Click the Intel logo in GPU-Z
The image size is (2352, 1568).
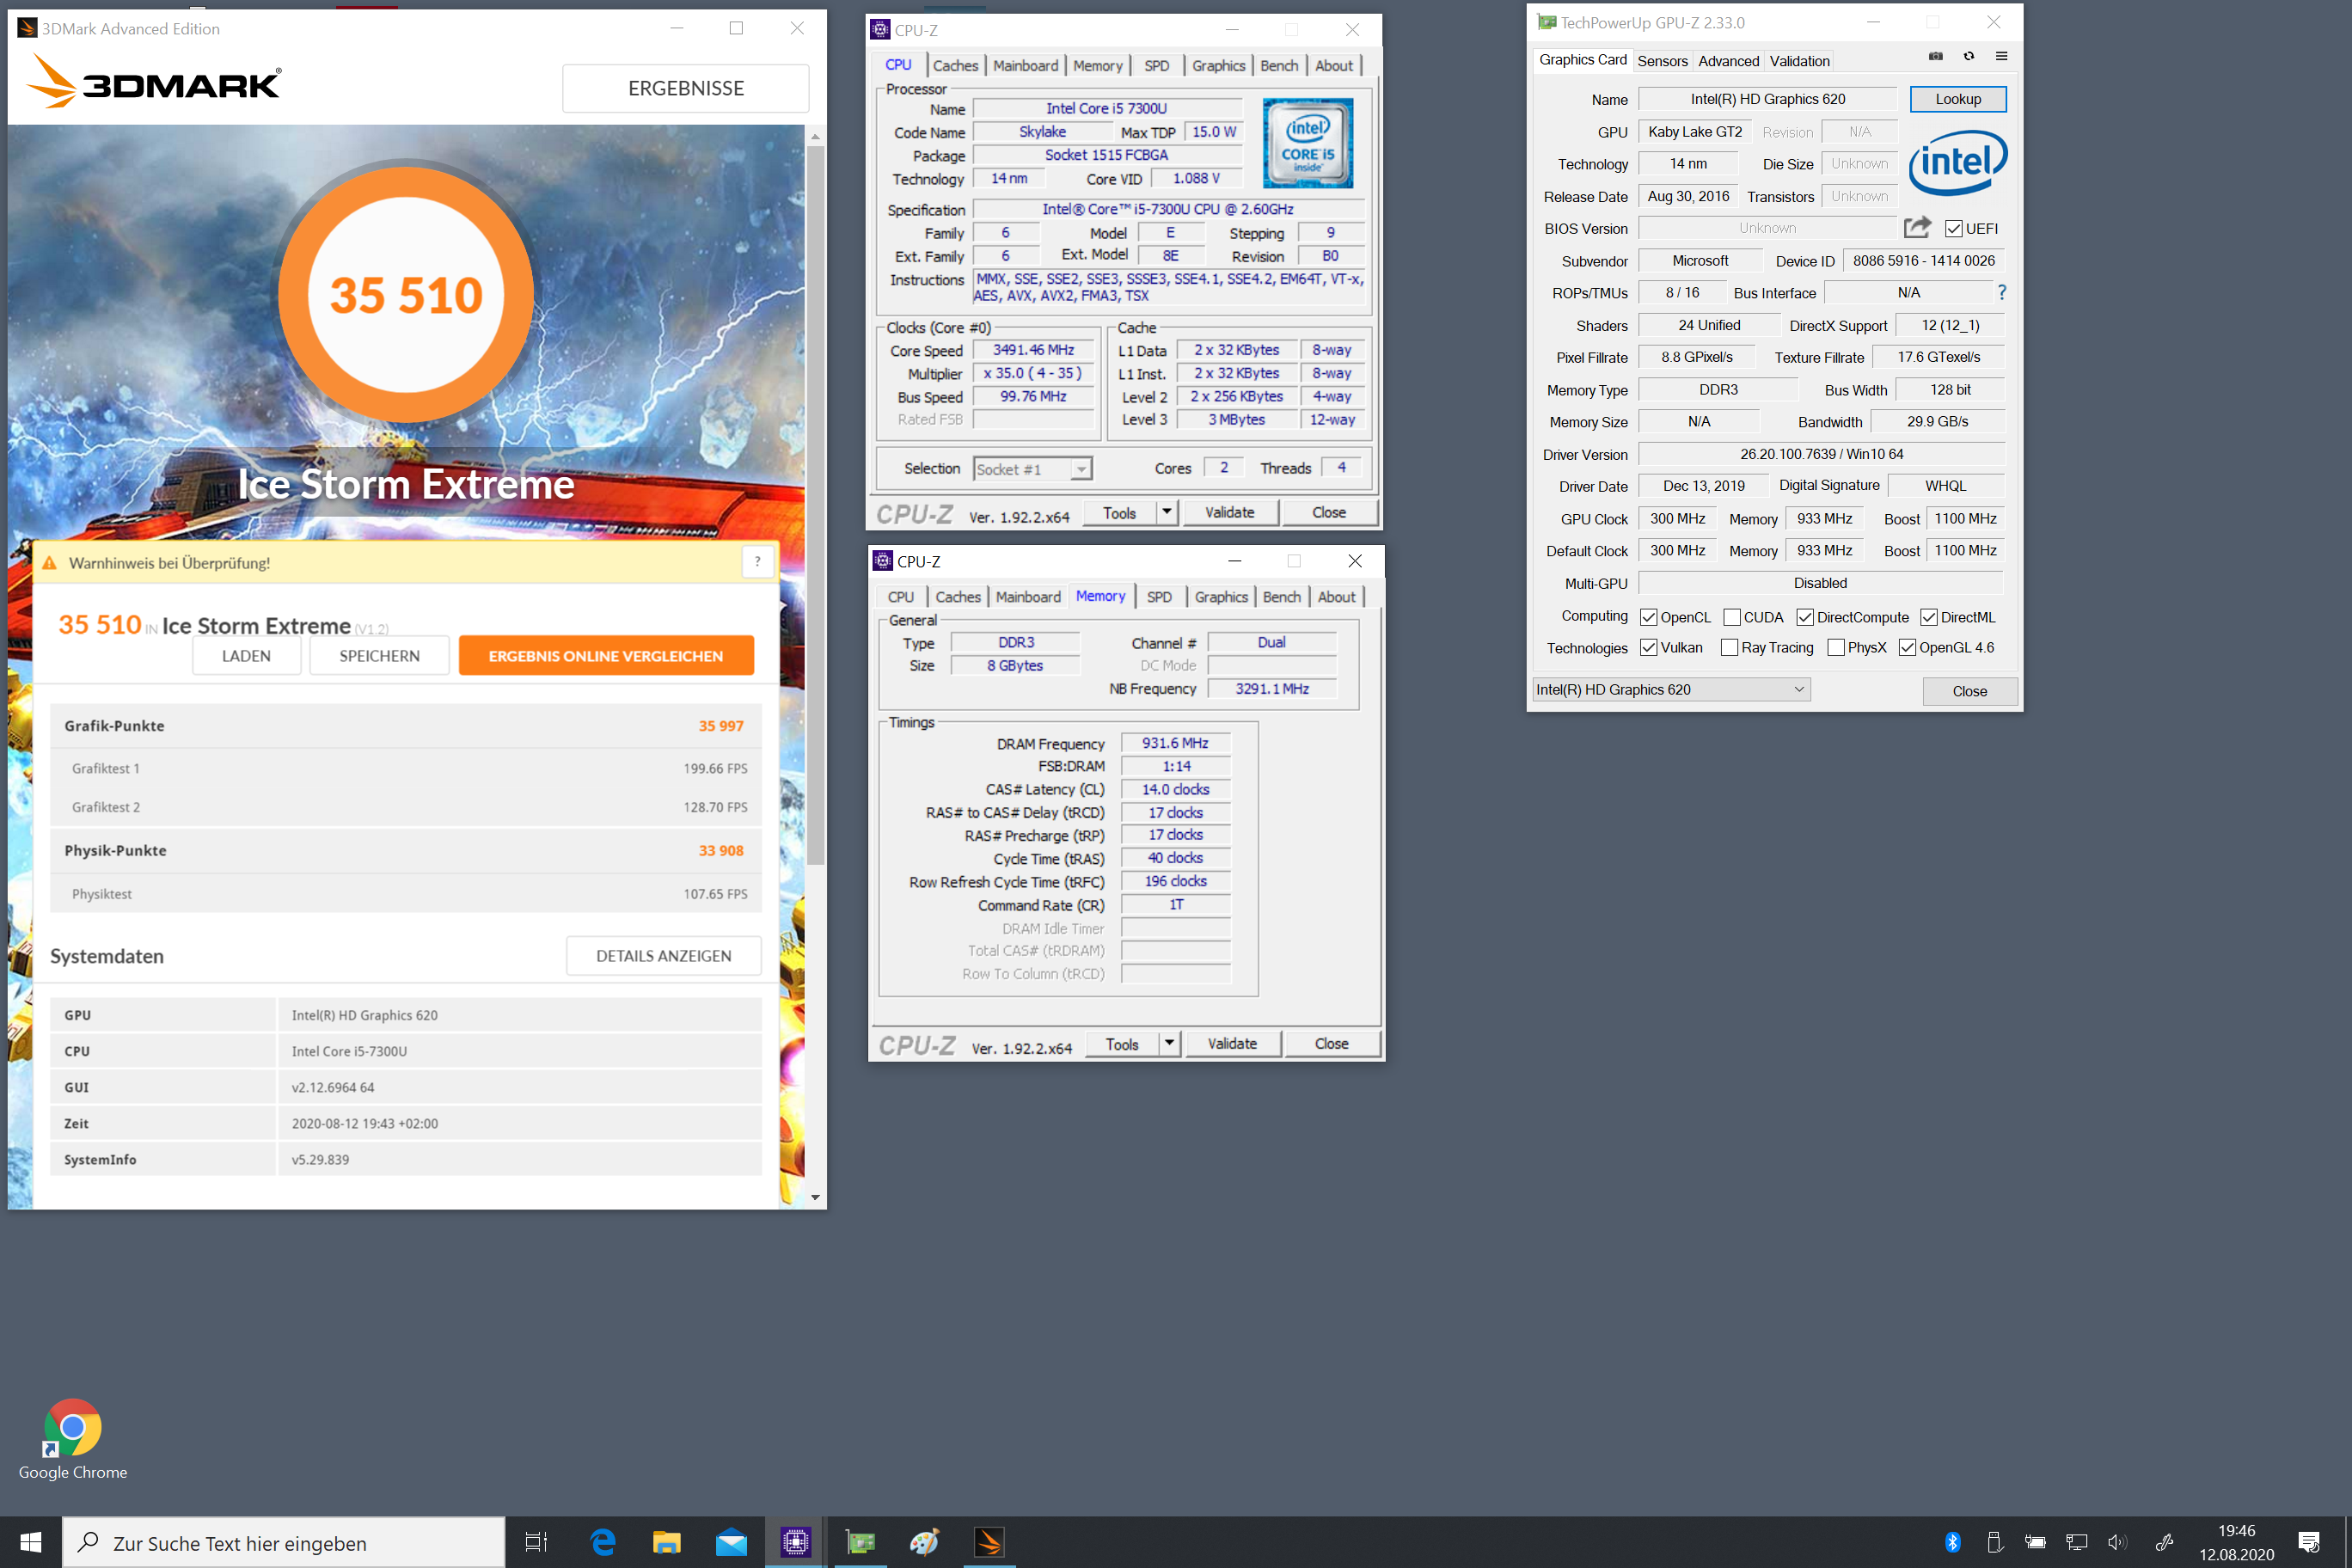[x=1957, y=162]
